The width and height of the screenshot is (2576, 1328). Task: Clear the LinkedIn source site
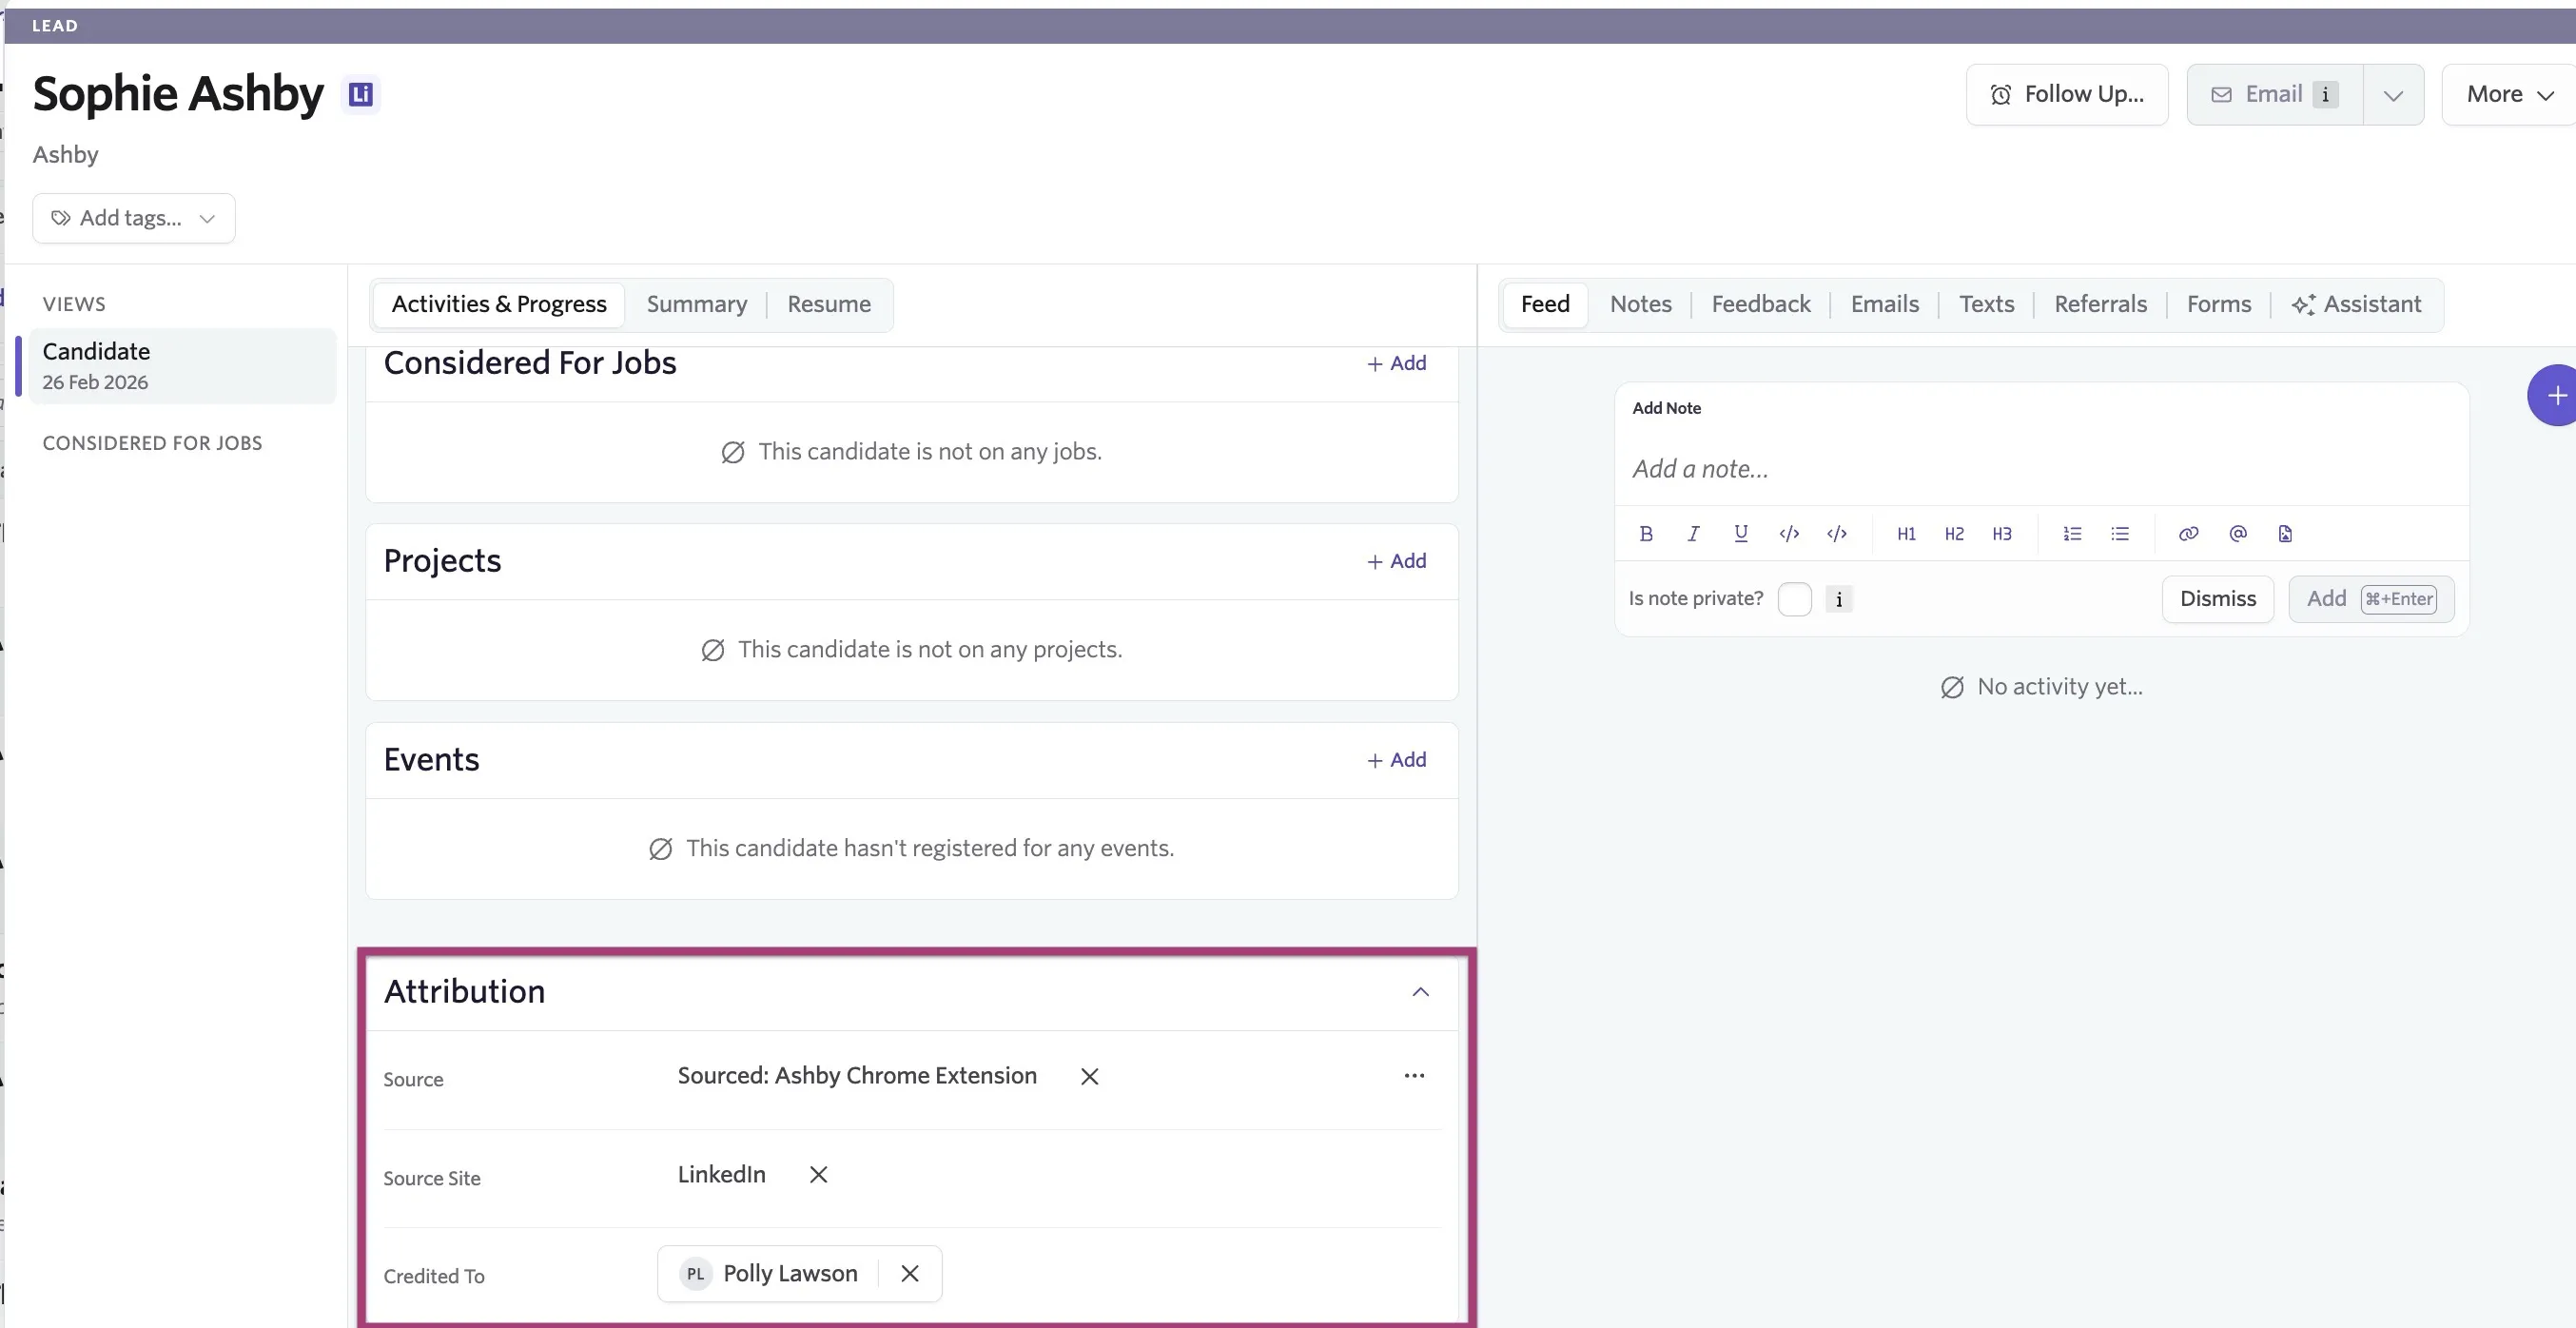pyautogui.click(x=818, y=1174)
